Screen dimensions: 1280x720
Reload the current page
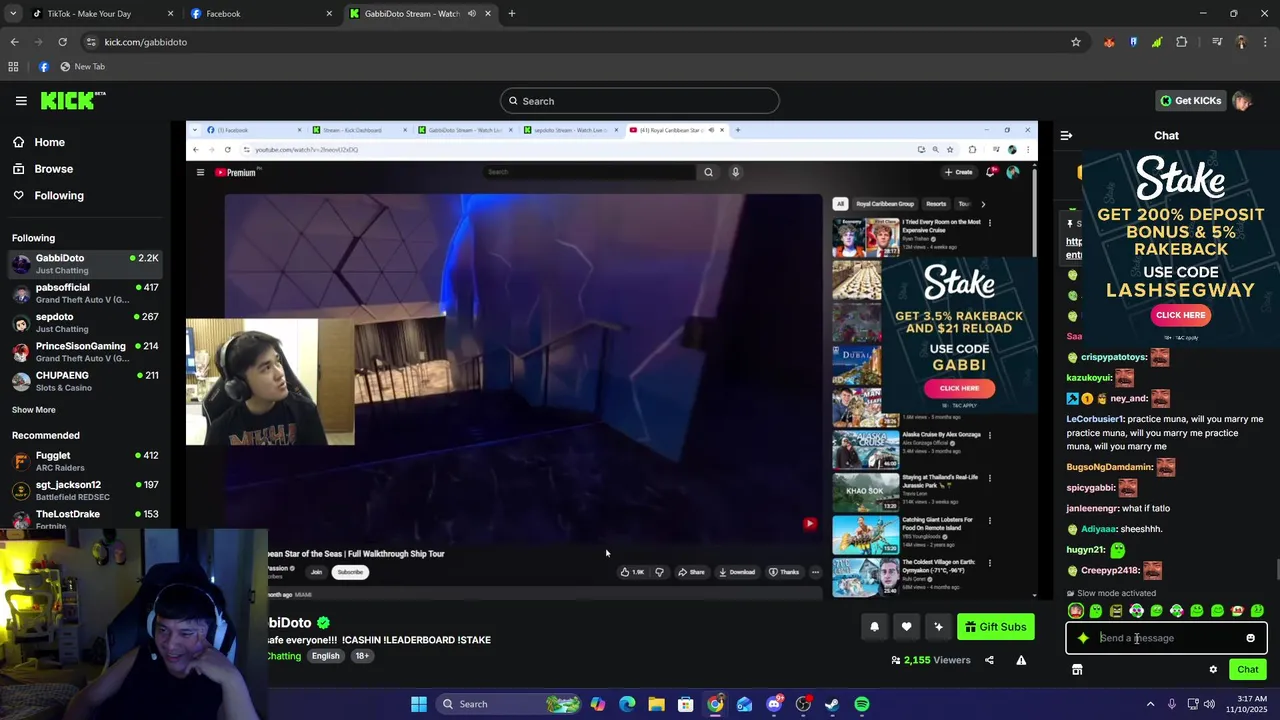[62, 42]
